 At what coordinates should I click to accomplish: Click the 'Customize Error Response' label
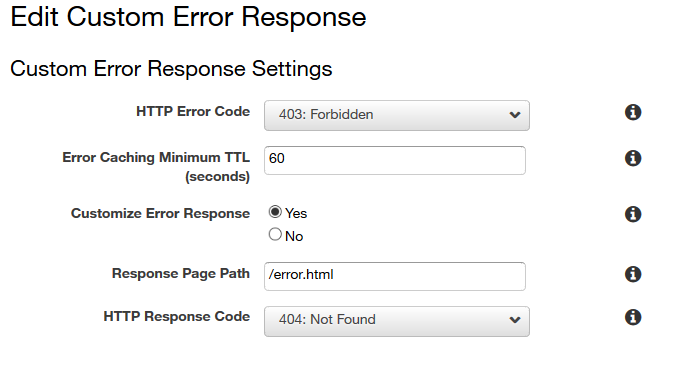click(160, 214)
